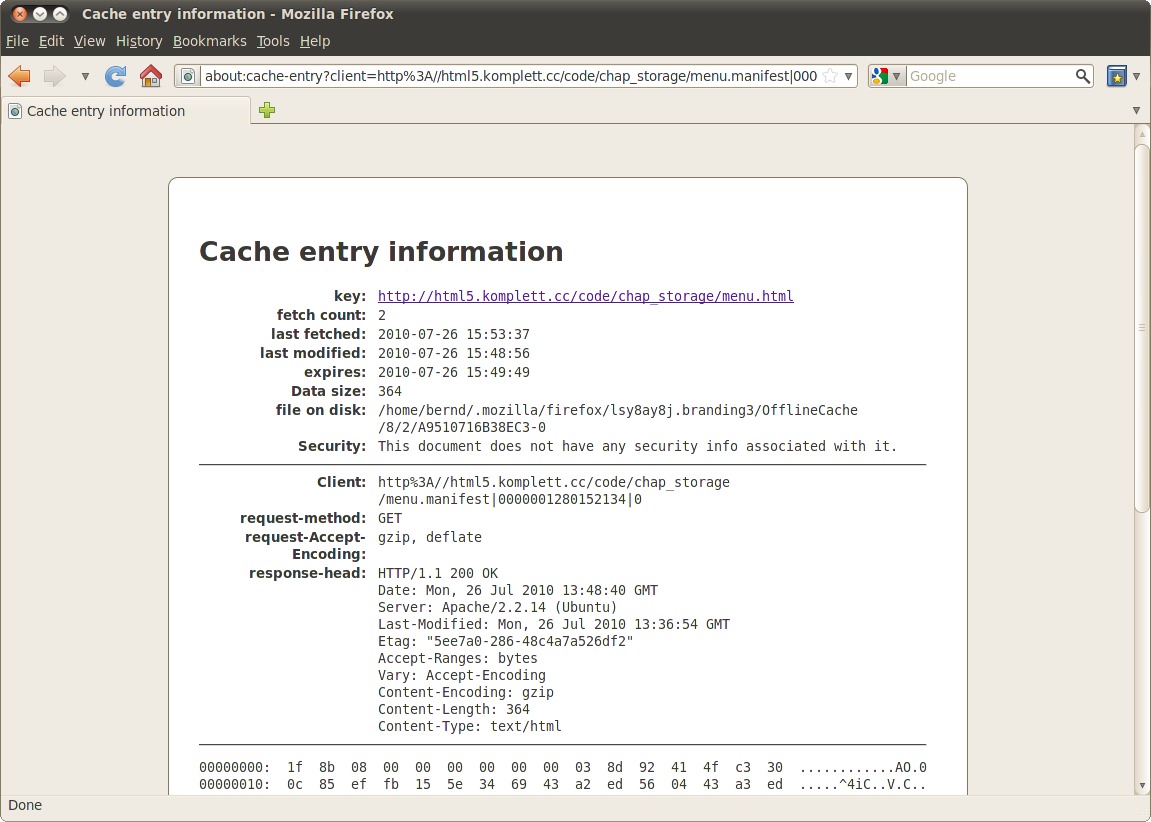The image size is (1151, 822).
Task: Click the search magnifier icon
Action: click(x=1082, y=76)
